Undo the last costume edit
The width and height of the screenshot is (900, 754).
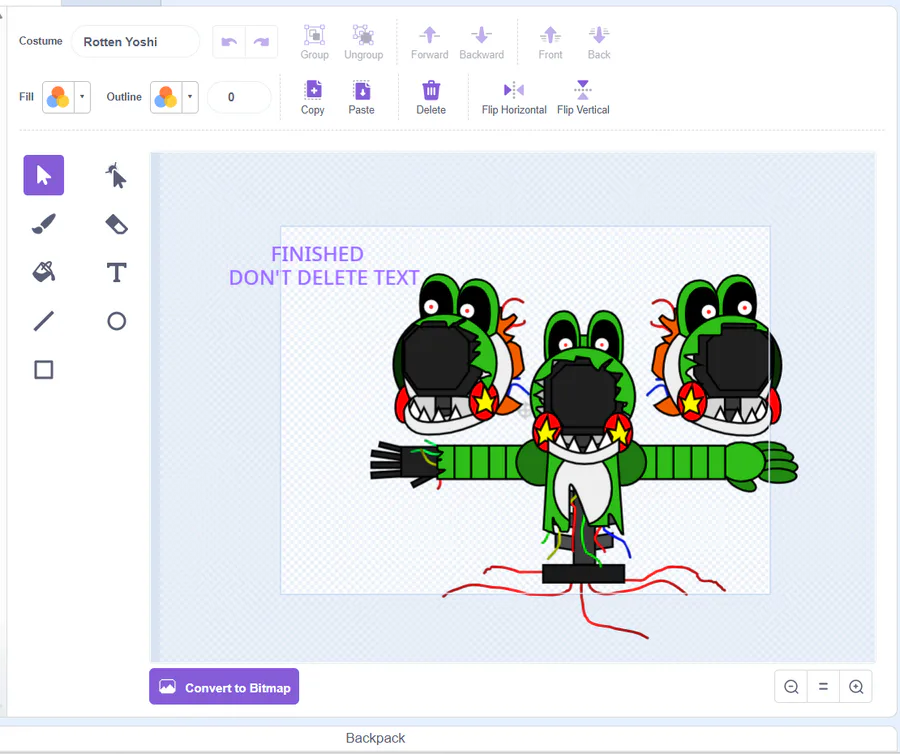coord(229,42)
